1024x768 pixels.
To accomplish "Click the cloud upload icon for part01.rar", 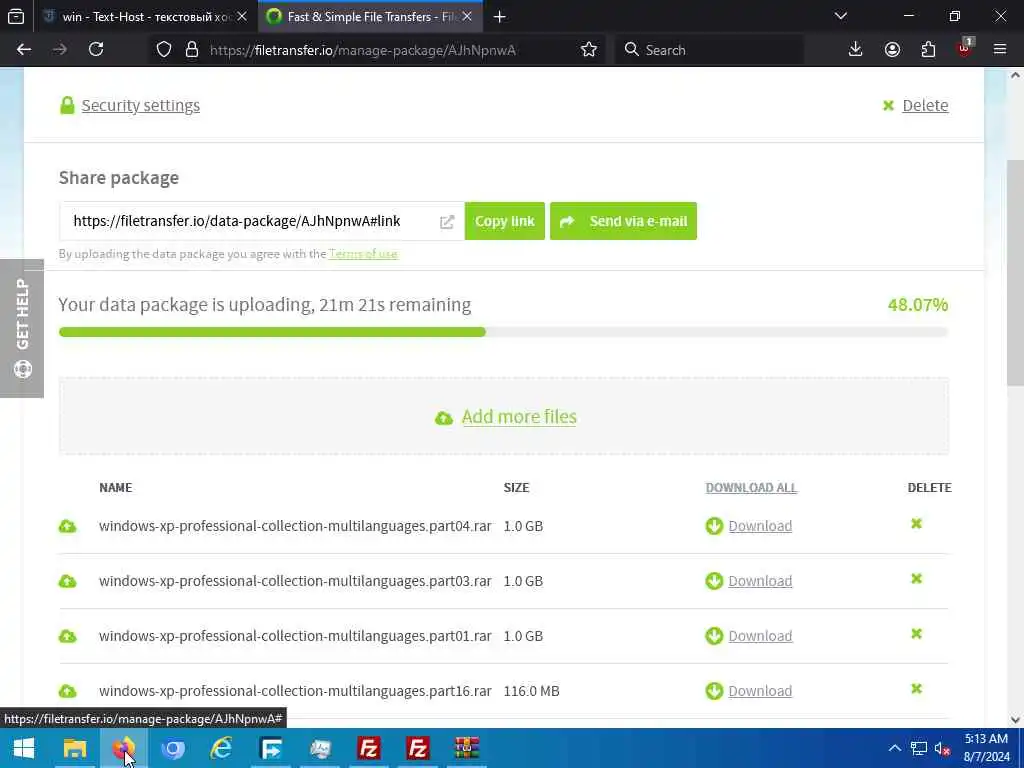I will click(x=67, y=636).
